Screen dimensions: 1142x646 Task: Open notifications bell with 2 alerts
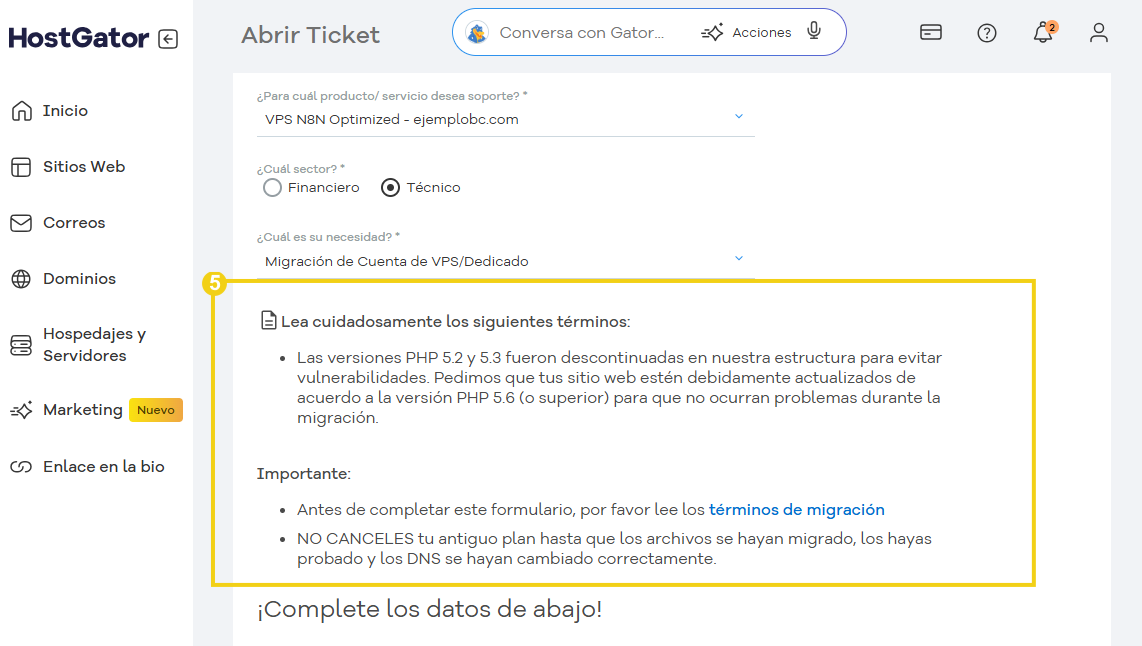pyautogui.click(x=1042, y=34)
